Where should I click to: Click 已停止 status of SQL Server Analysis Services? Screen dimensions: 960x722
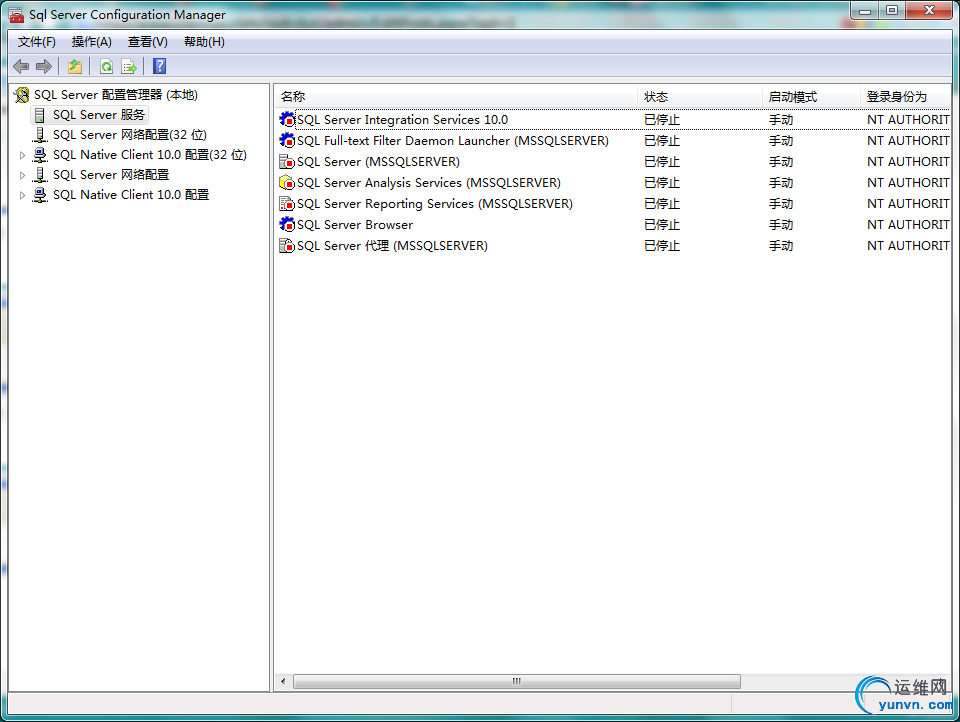pyautogui.click(x=662, y=182)
